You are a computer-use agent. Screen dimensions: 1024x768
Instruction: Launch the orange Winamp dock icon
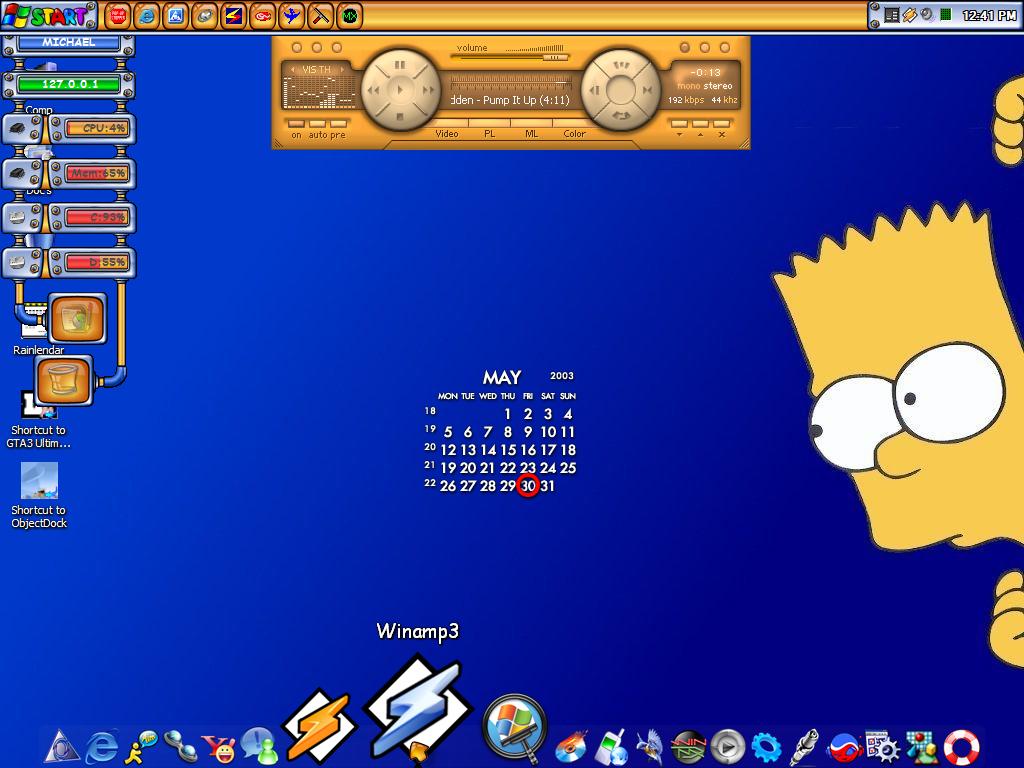pyautogui.click(x=319, y=725)
